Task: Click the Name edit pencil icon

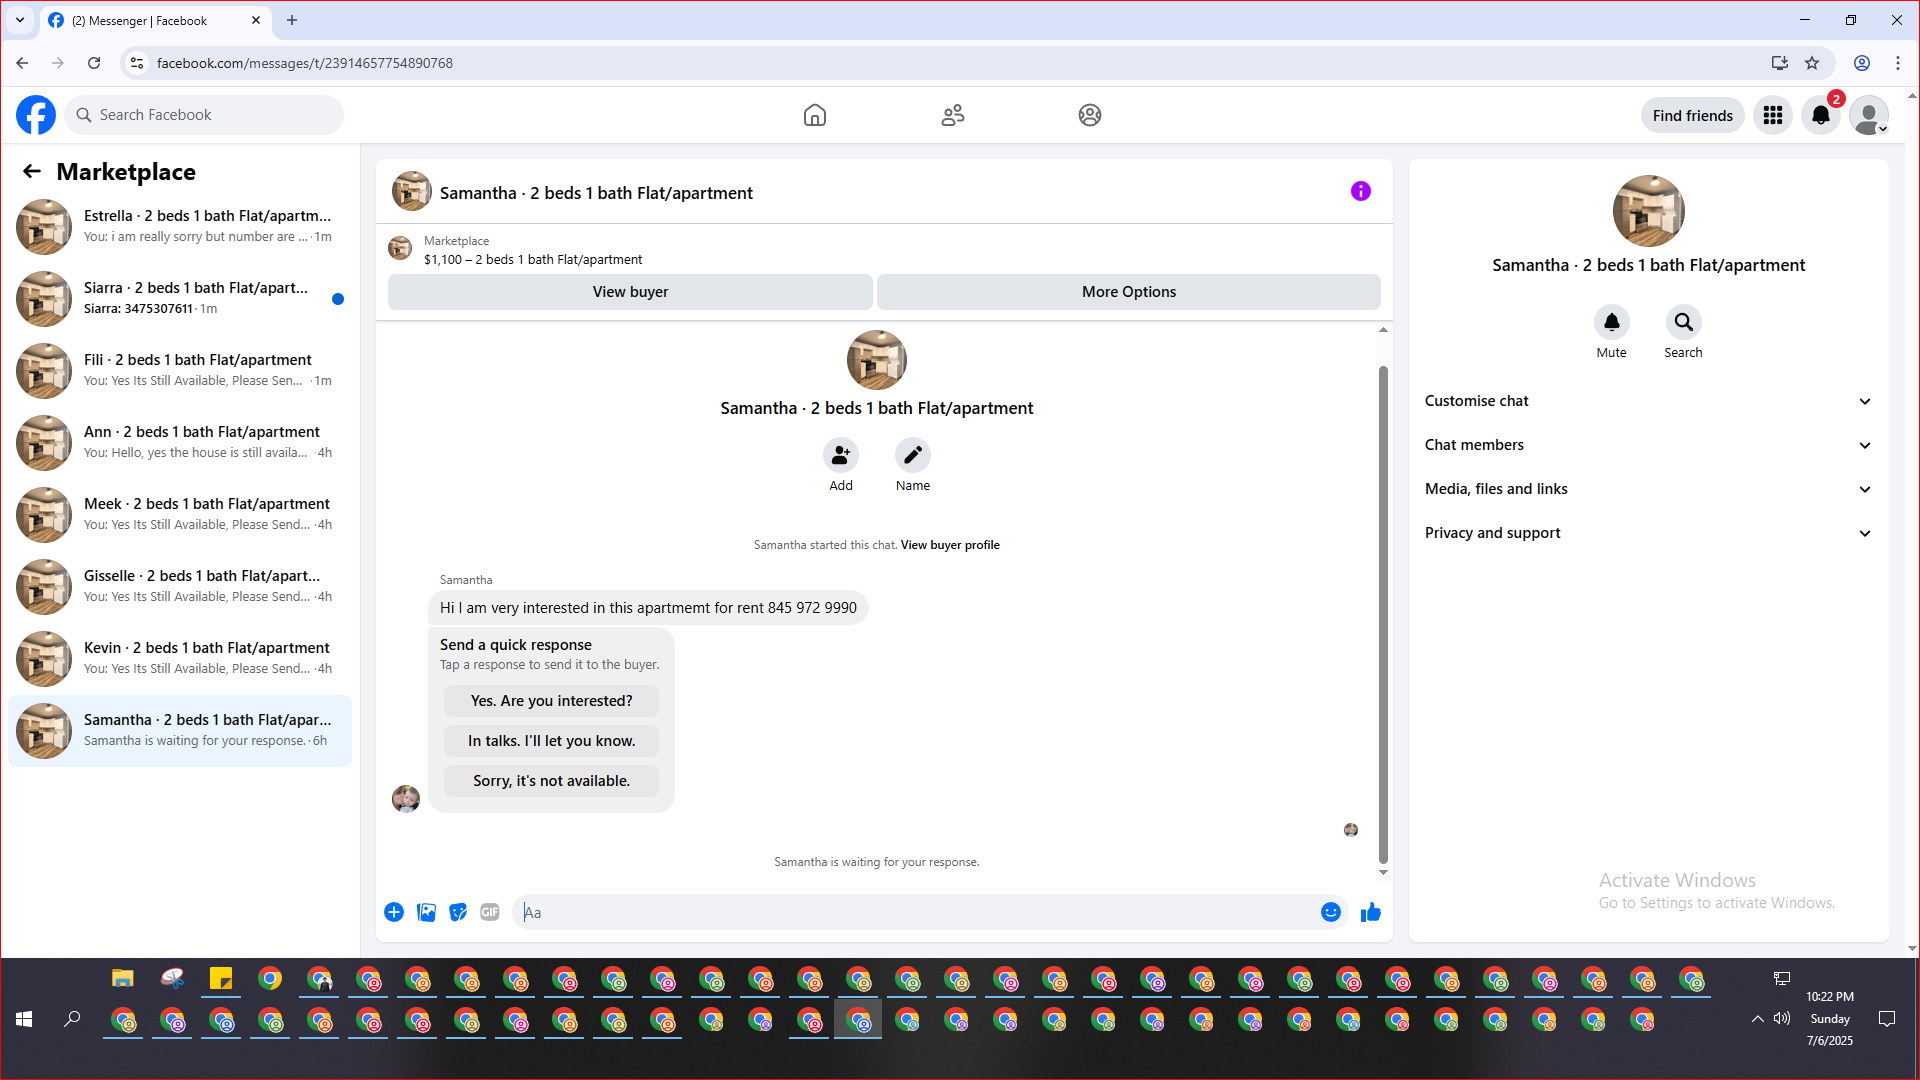Action: click(912, 455)
